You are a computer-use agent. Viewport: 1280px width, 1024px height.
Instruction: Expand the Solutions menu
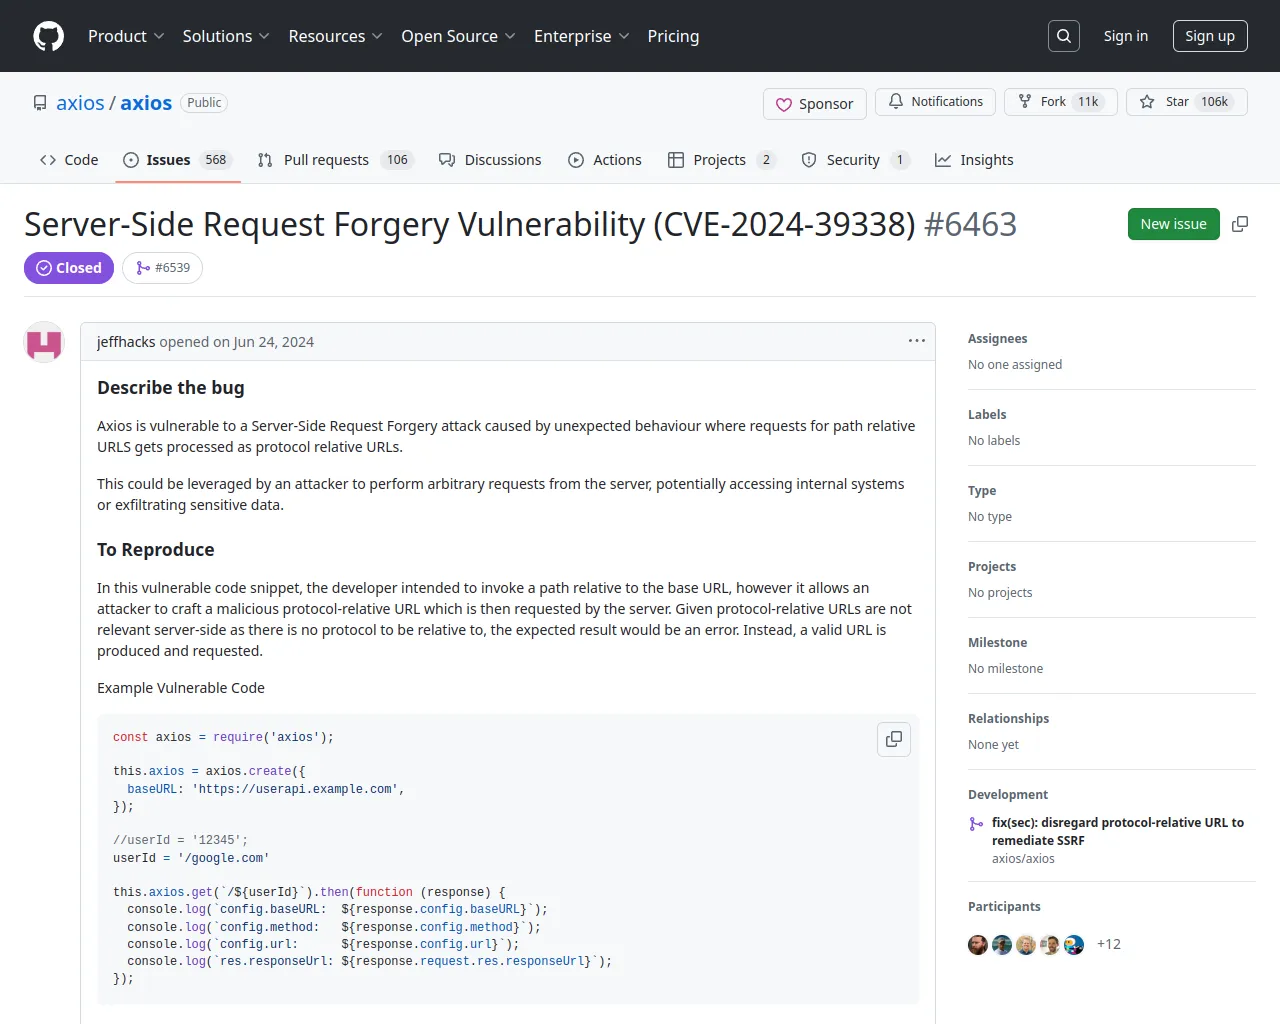tap(226, 36)
